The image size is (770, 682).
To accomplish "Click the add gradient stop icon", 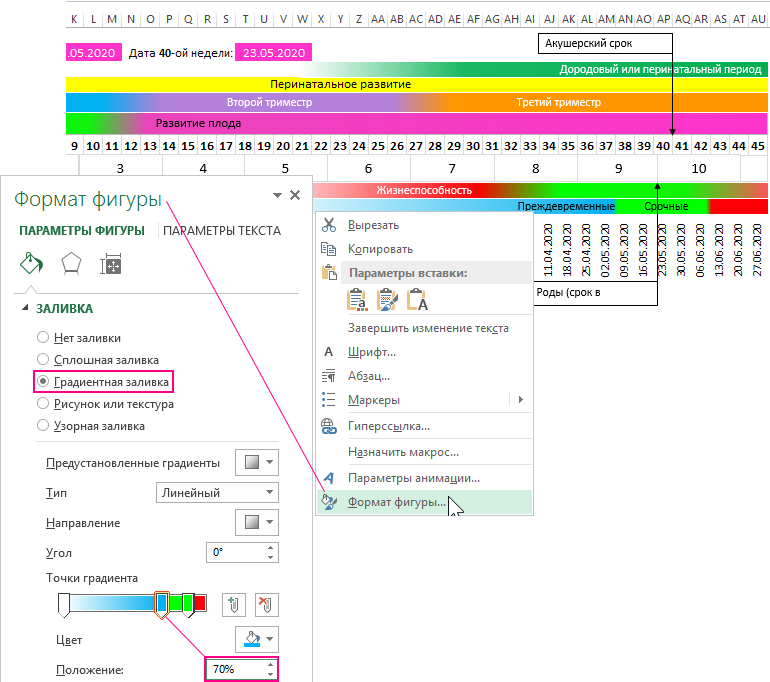I will (232, 603).
